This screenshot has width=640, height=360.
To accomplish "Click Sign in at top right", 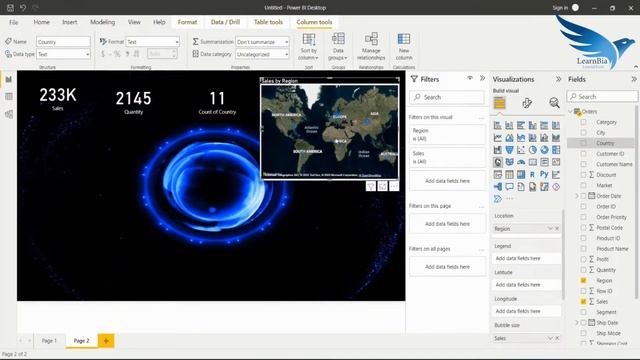I will (x=560, y=8).
